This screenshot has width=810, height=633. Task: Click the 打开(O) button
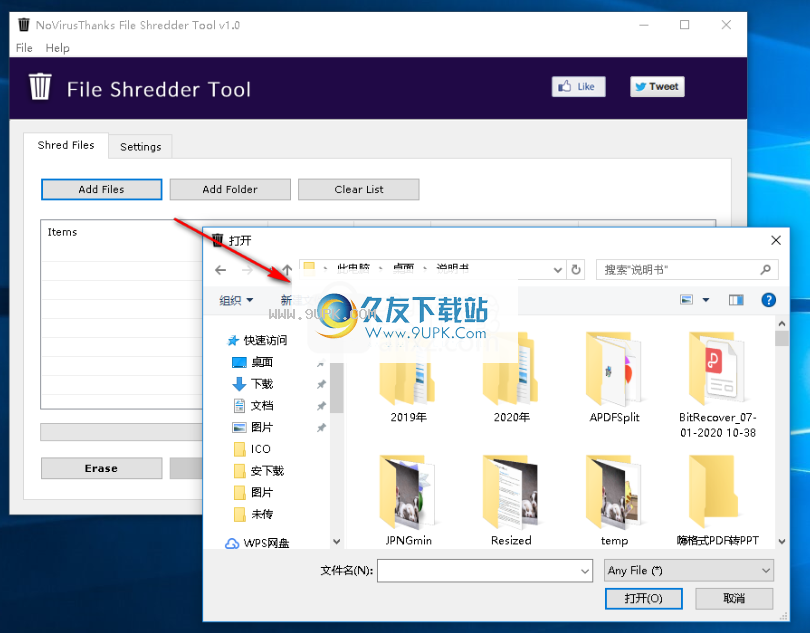click(643, 598)
